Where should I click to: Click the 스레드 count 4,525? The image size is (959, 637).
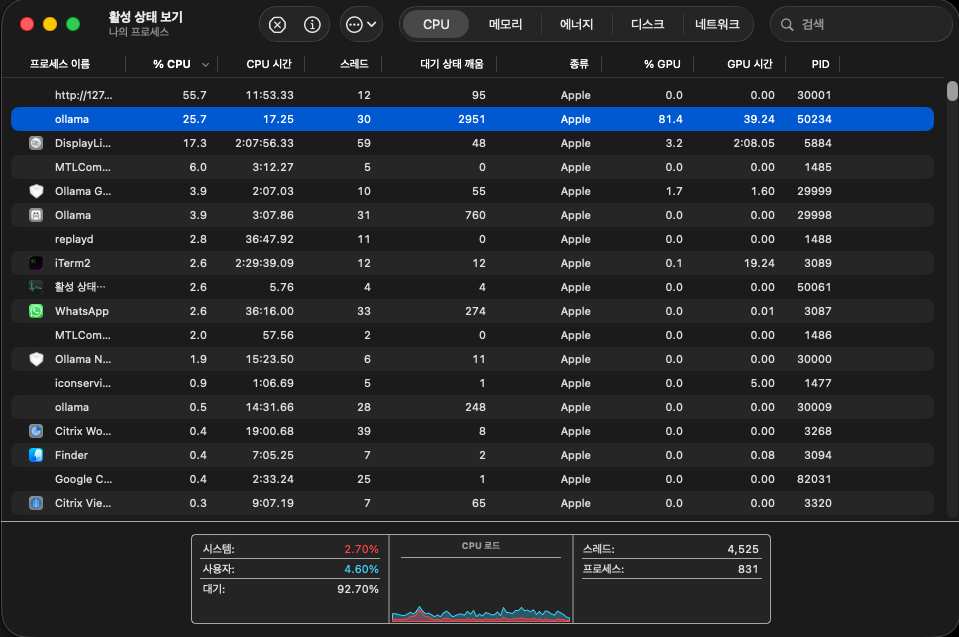pyautogui.click(x=742, y=549)
